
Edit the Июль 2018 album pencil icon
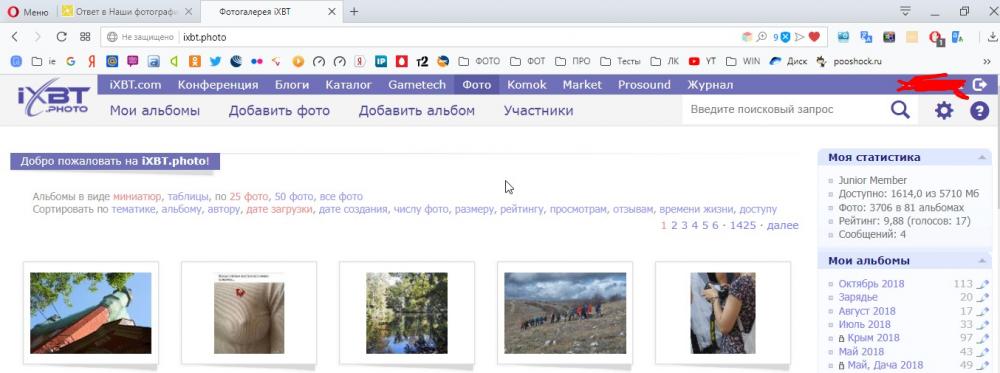[983, 325]
